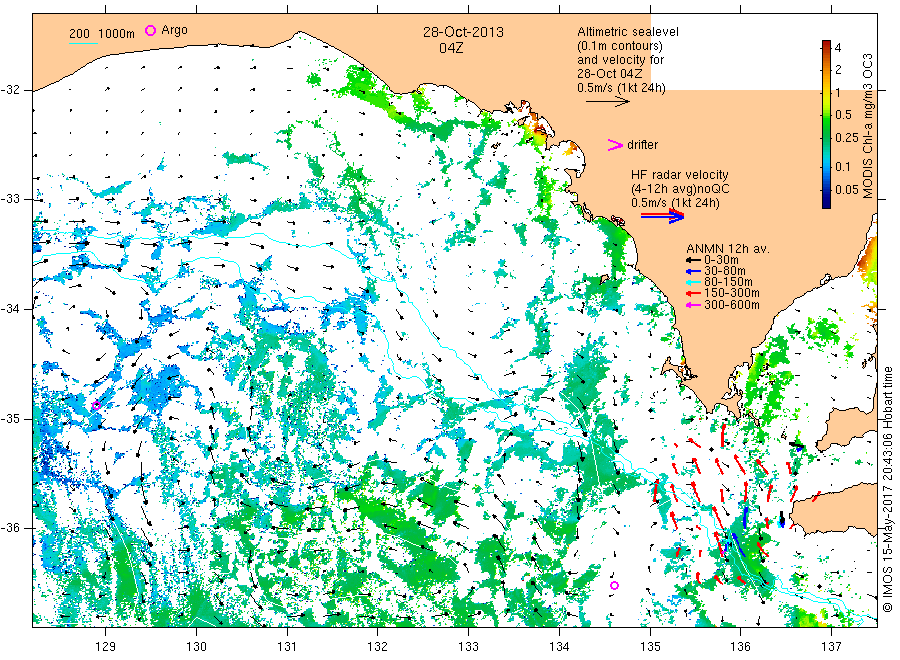900x660 pixels.
Task: Click the '28-Oct-2013' date label
Action: pos(463,32)
